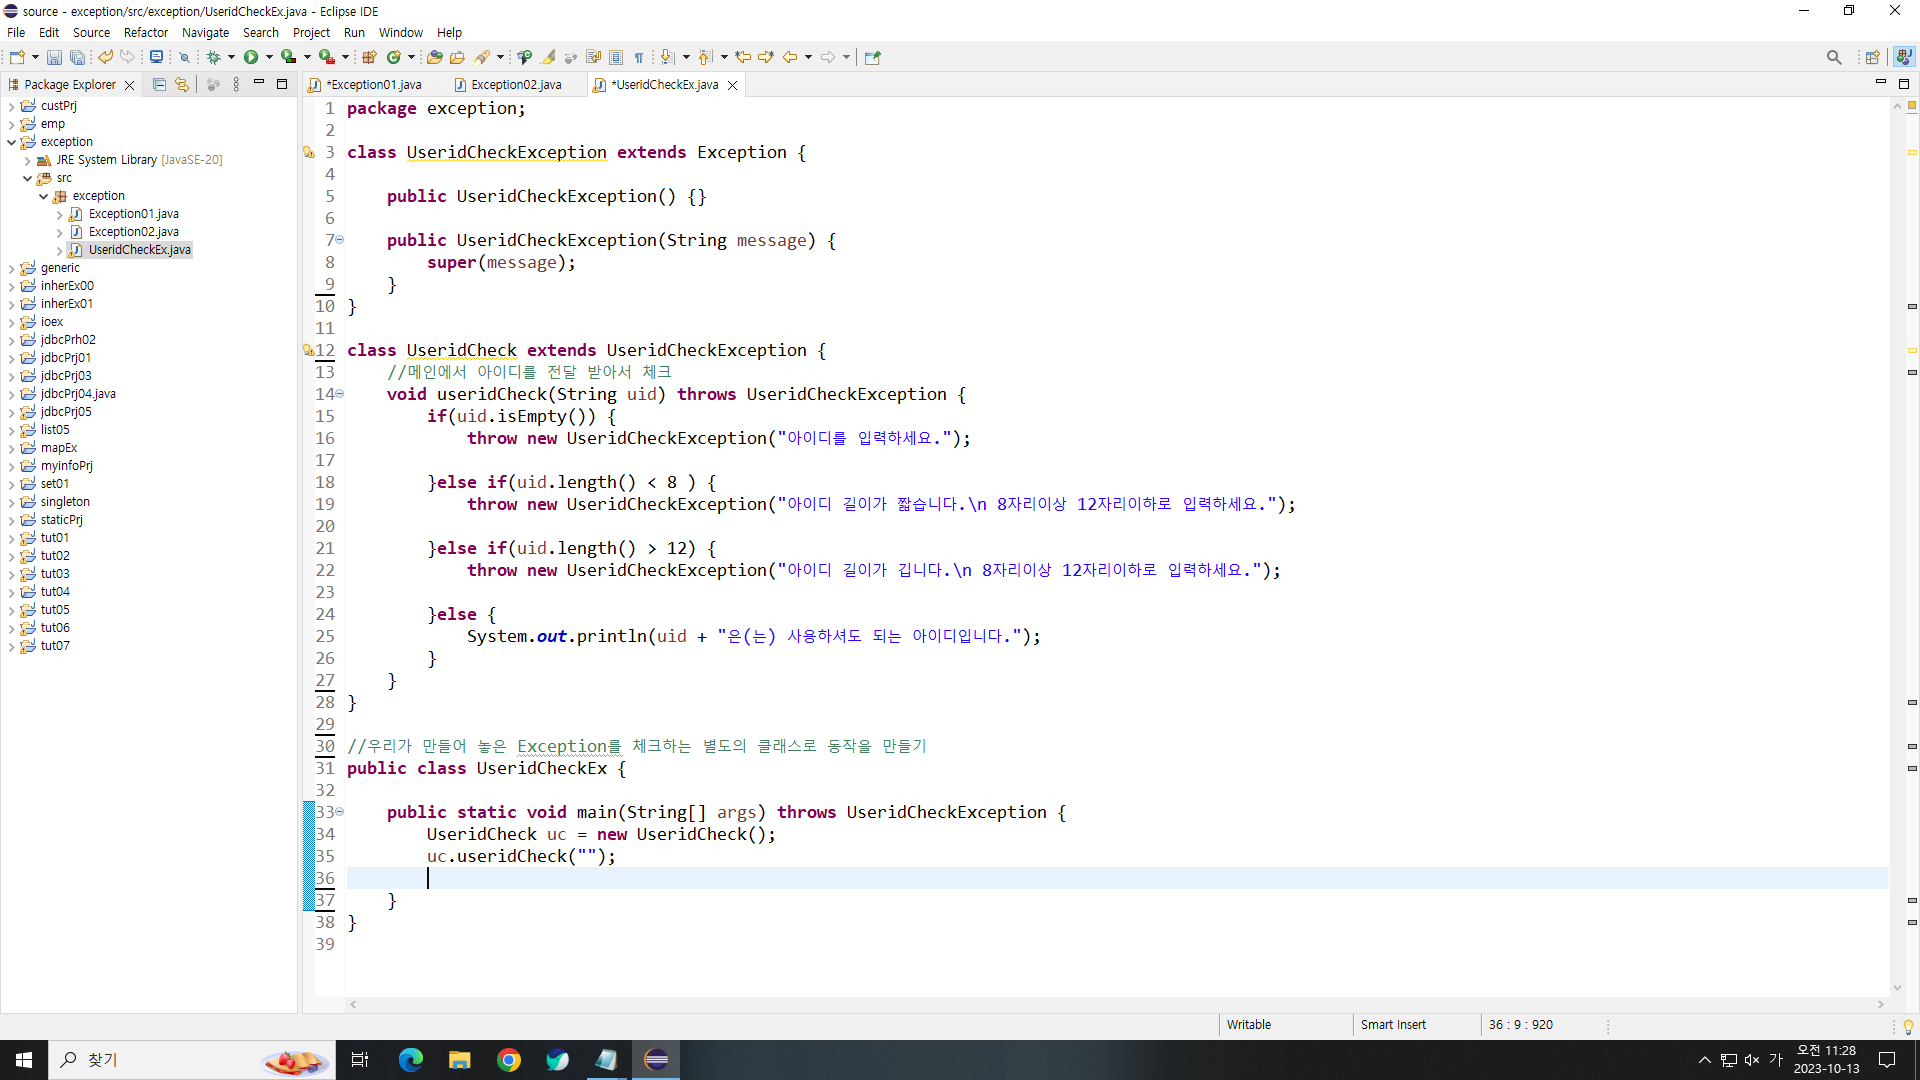Click Show Whitespace Characters pilcrow icon
Screen dimensions: 1920x1080
(x=639, y=57)
